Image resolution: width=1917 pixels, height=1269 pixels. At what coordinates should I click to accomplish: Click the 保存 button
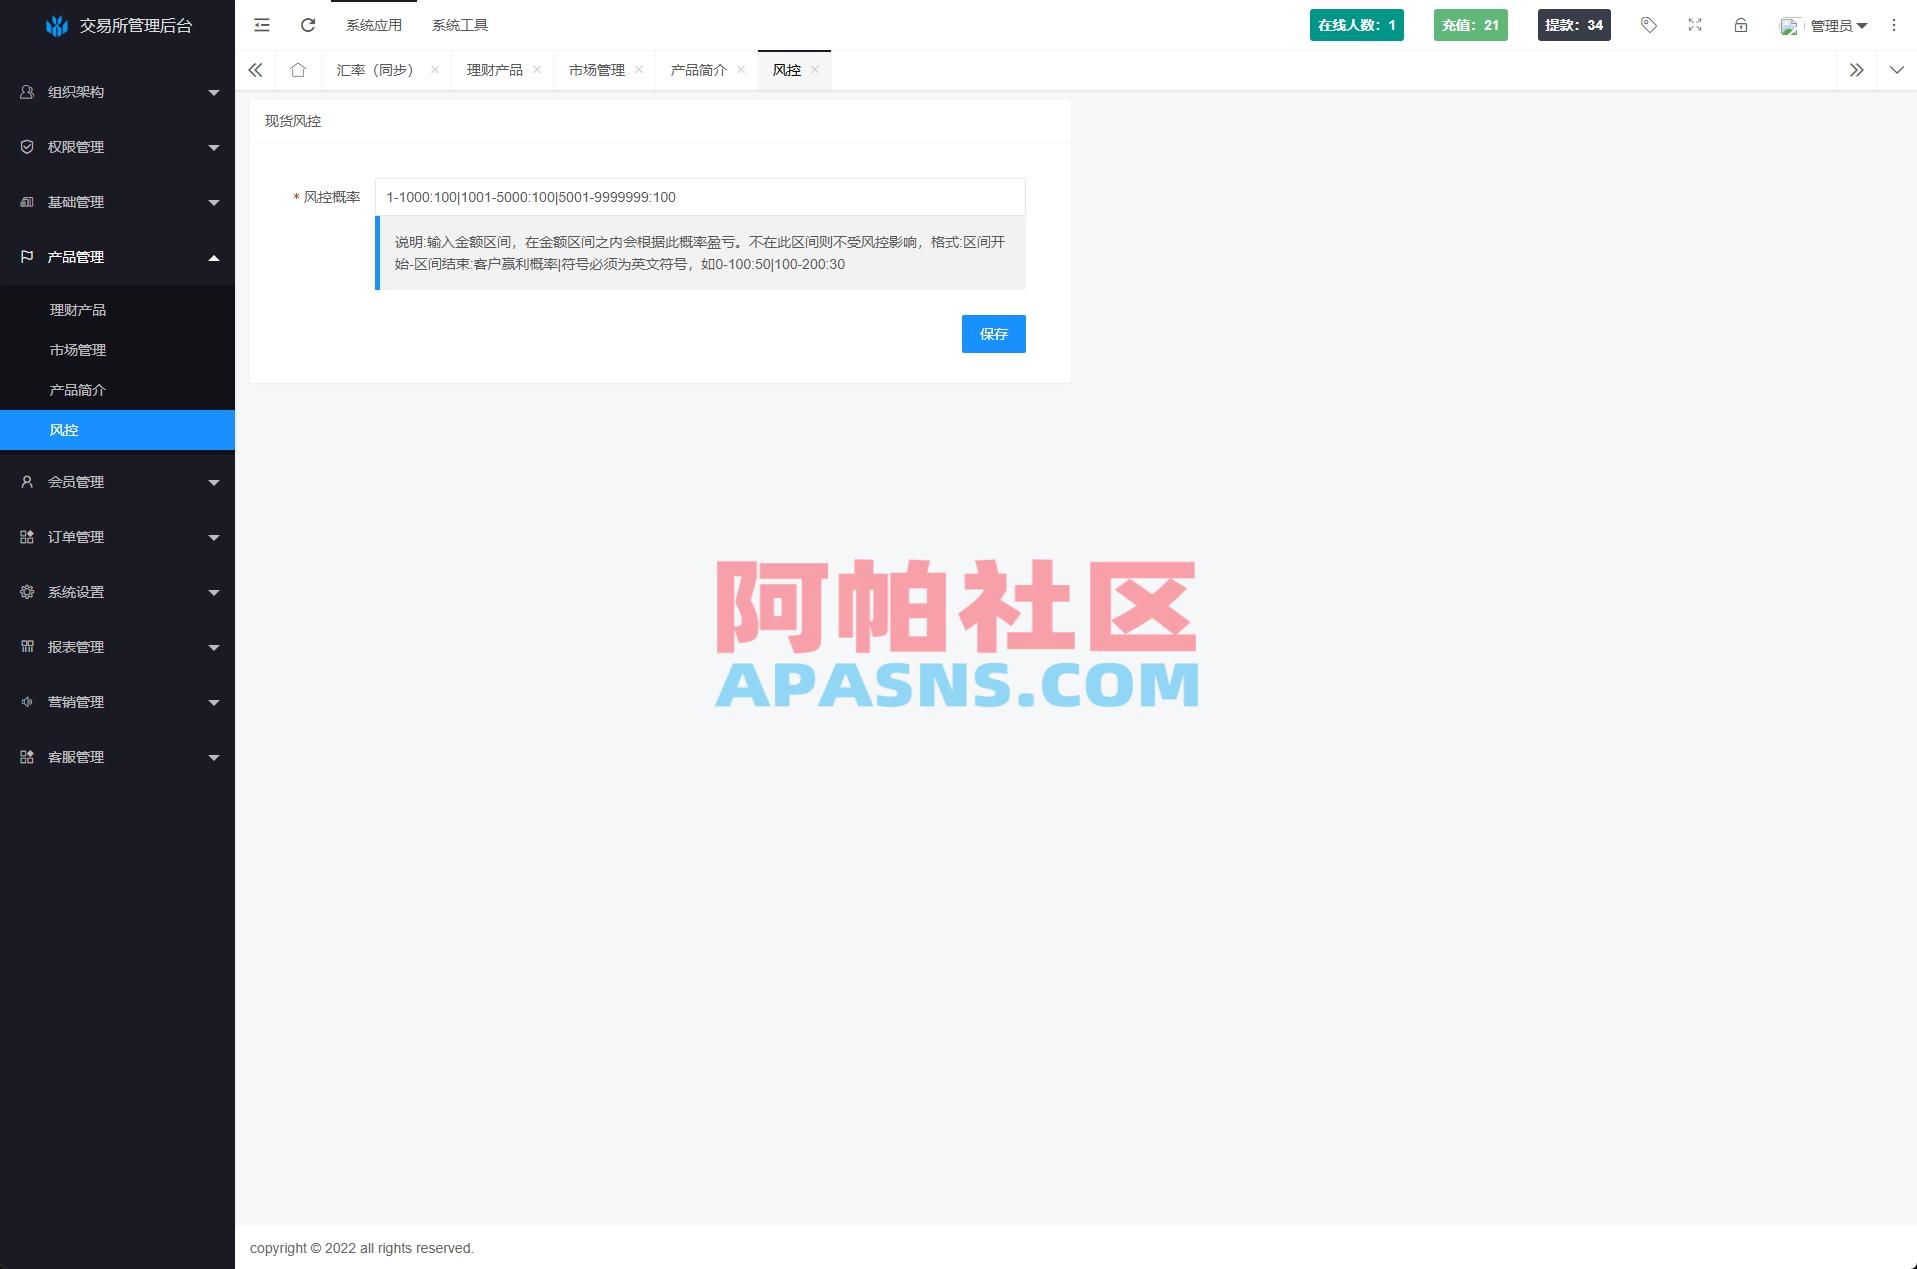pyautogui.click(x=993, y=333)
